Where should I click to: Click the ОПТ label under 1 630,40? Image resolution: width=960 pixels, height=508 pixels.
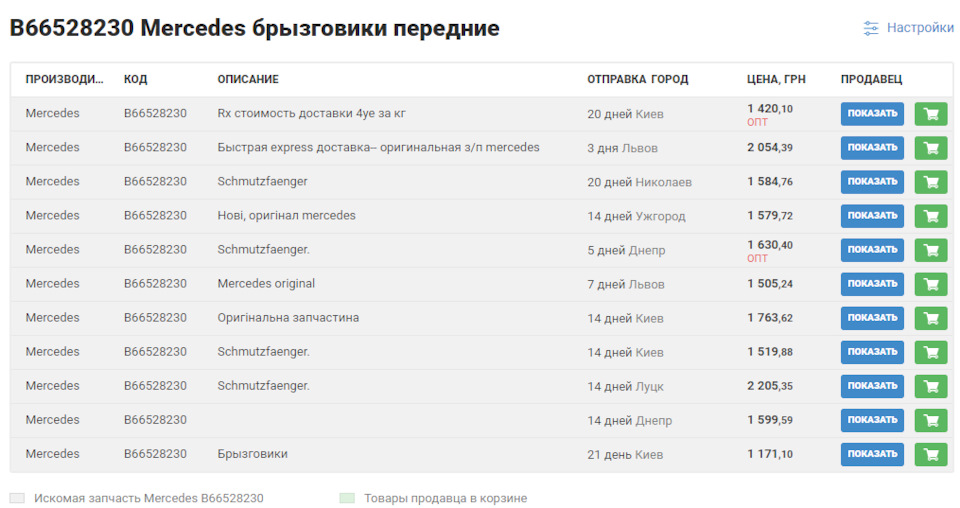pyautogui.click(x=757, y=258)
